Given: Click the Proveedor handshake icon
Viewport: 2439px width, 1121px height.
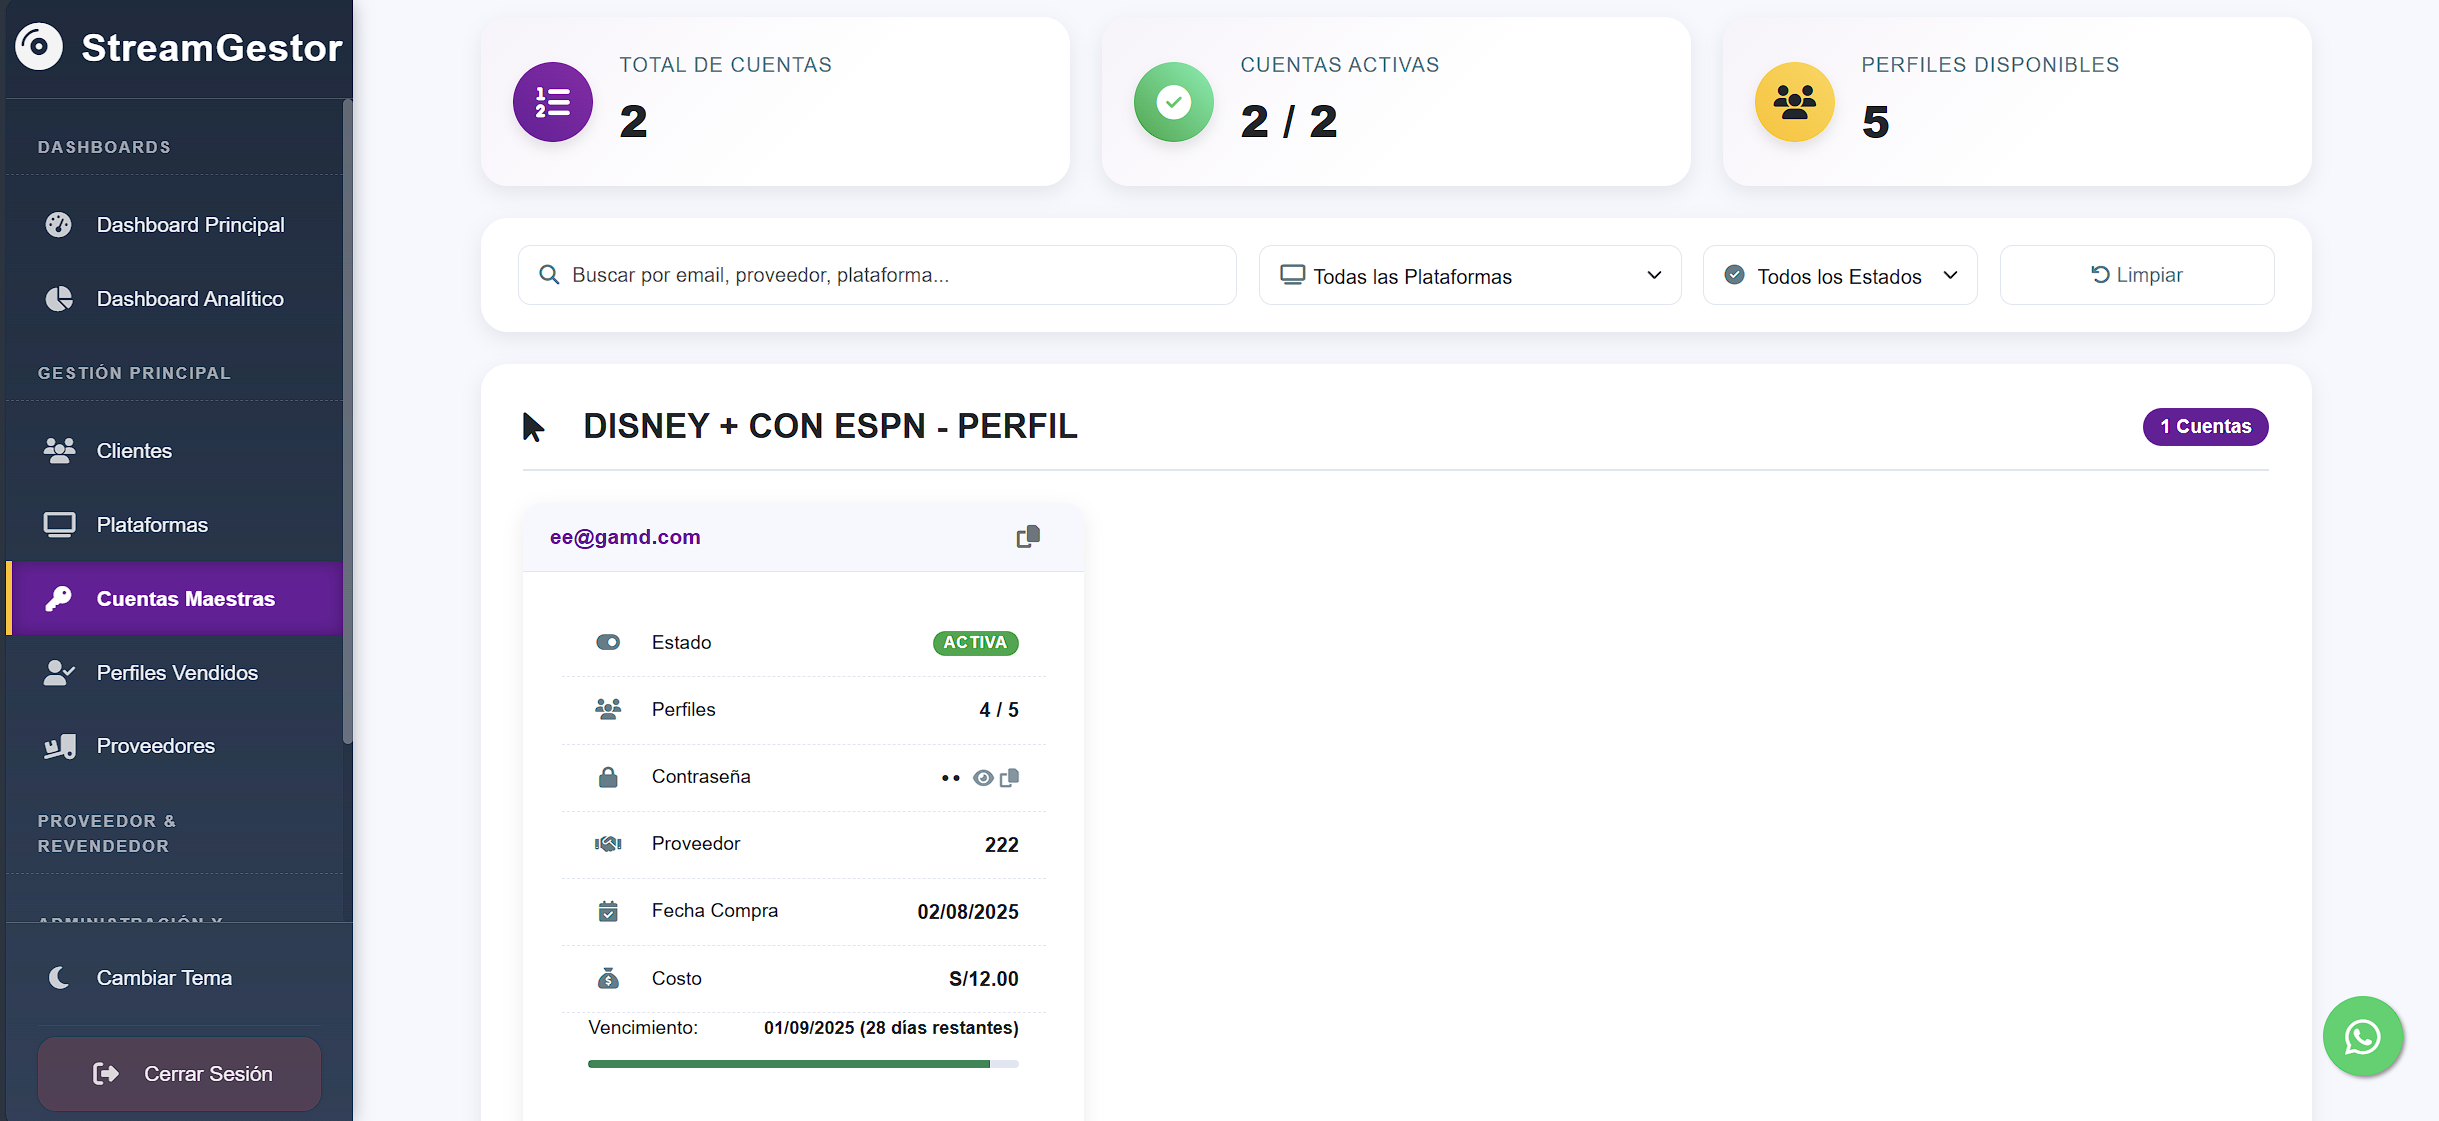Looking at the screenshot, I should pos(608,844).
